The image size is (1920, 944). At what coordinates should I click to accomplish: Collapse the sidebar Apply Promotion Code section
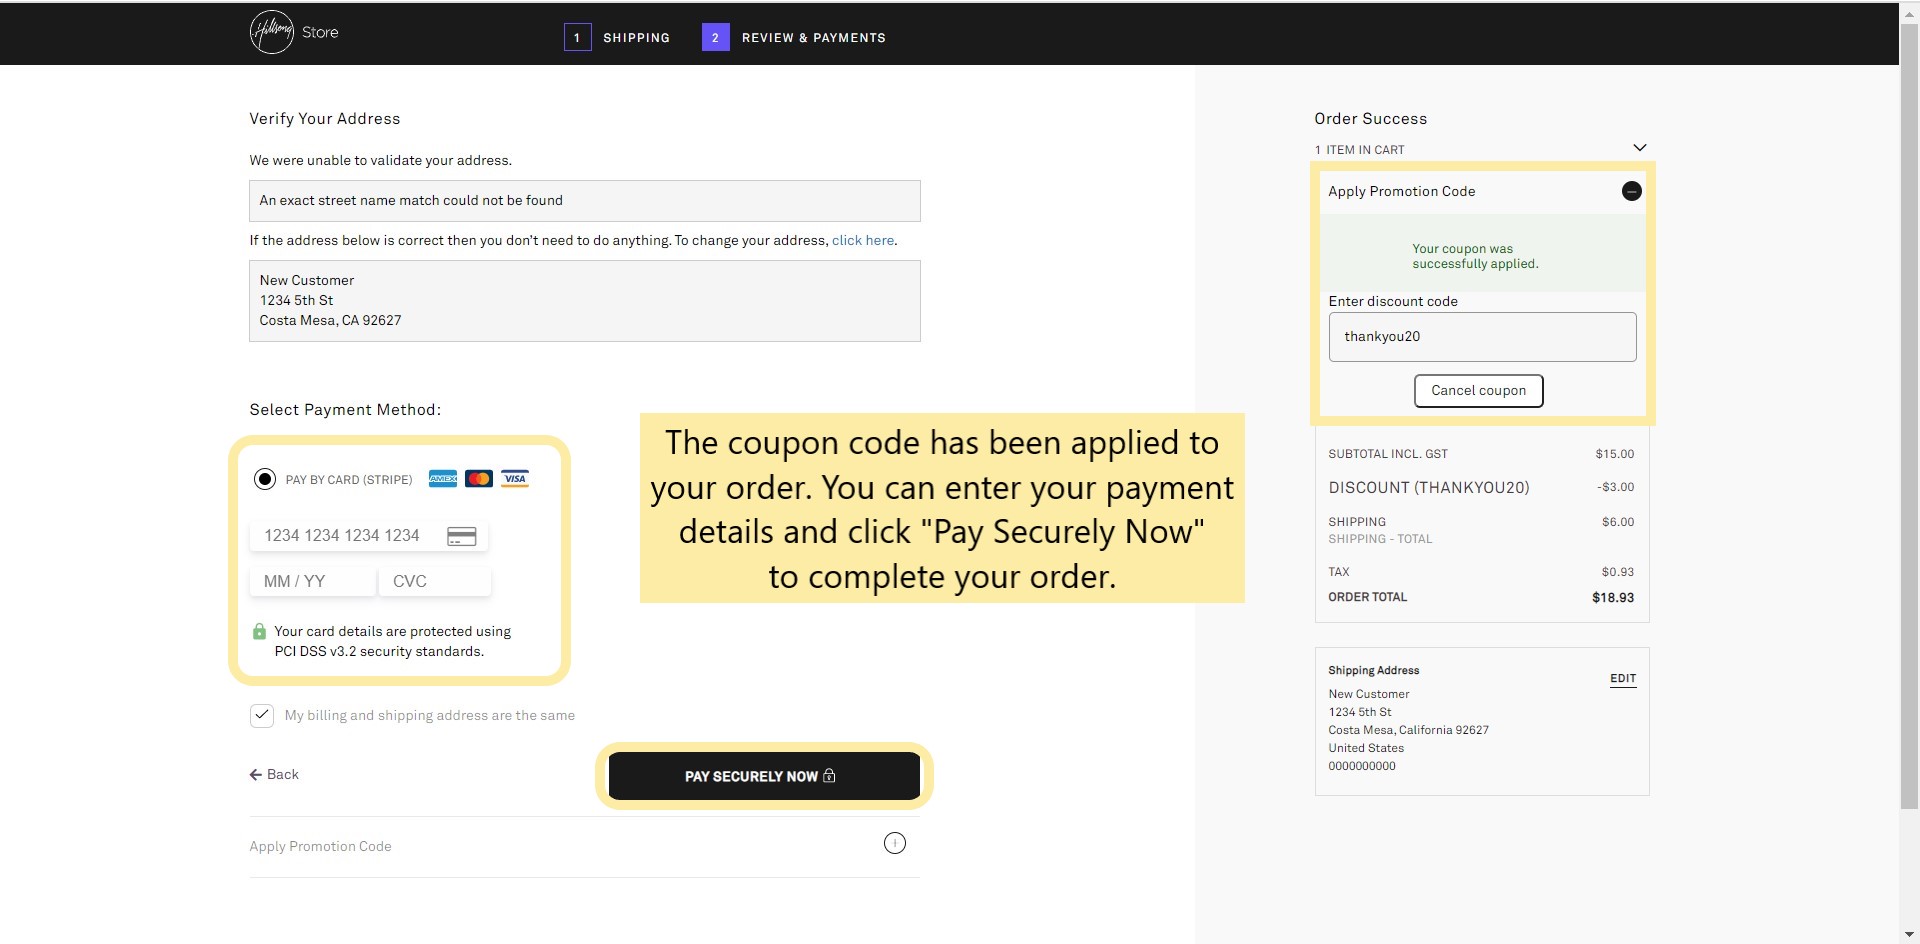(1631, 191)
